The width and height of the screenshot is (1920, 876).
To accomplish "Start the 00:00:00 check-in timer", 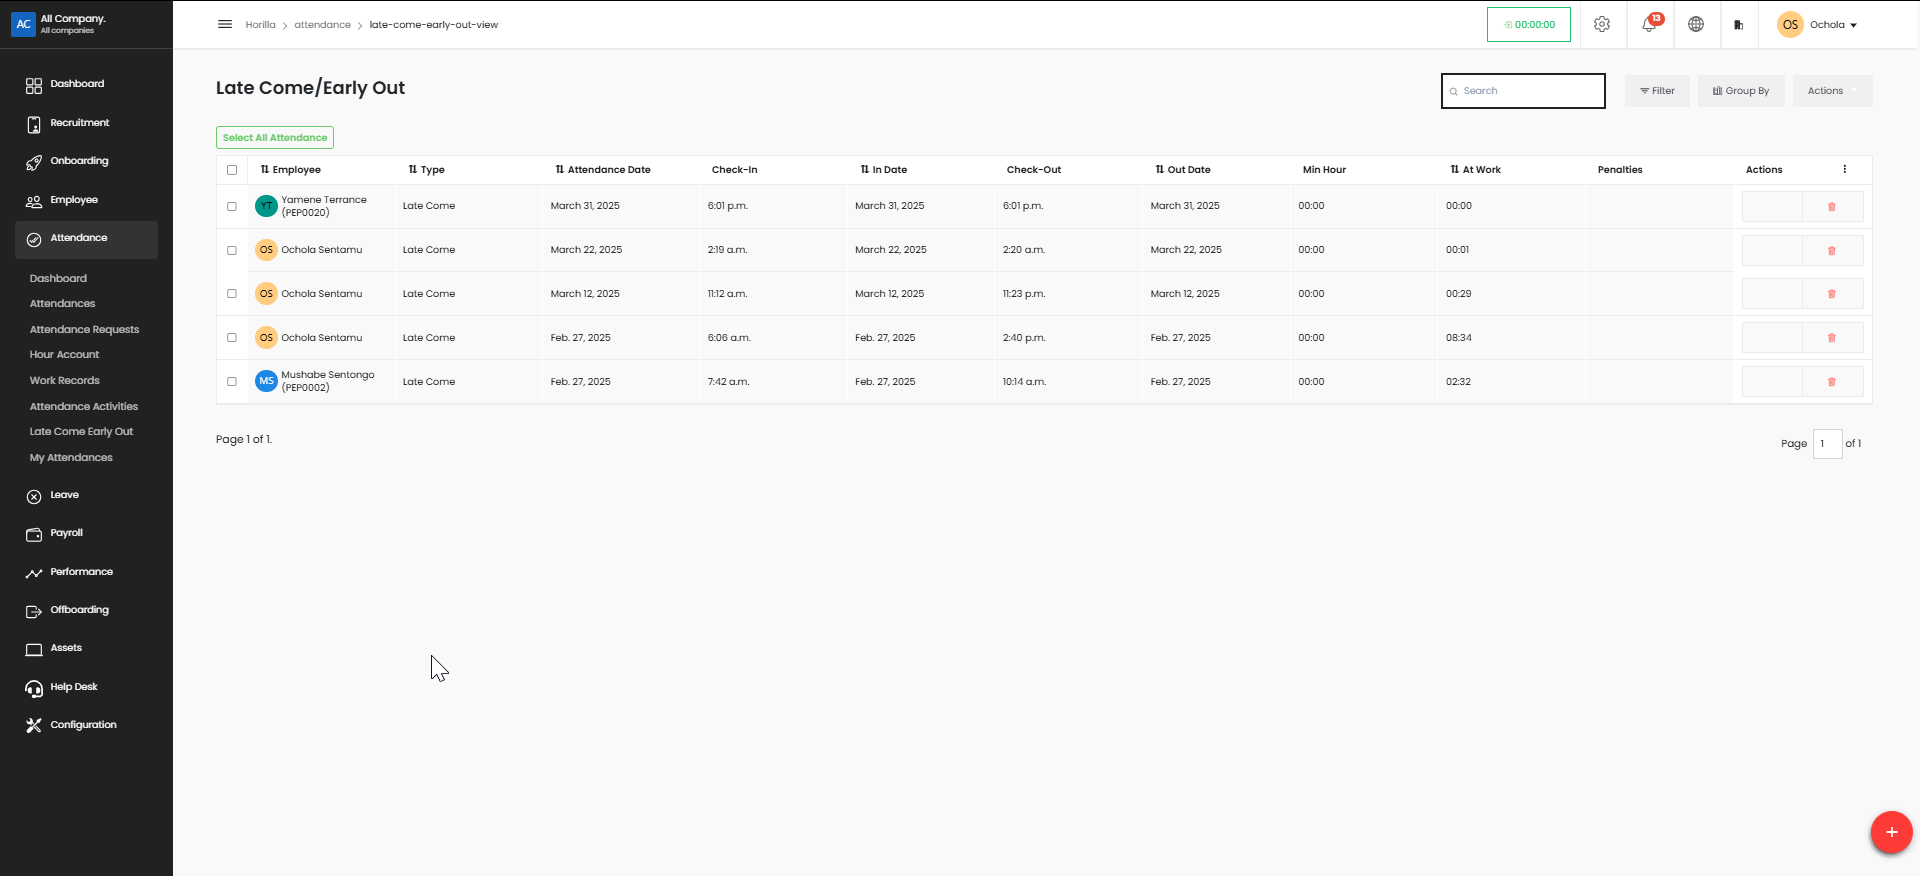I will pos(1528,25).
